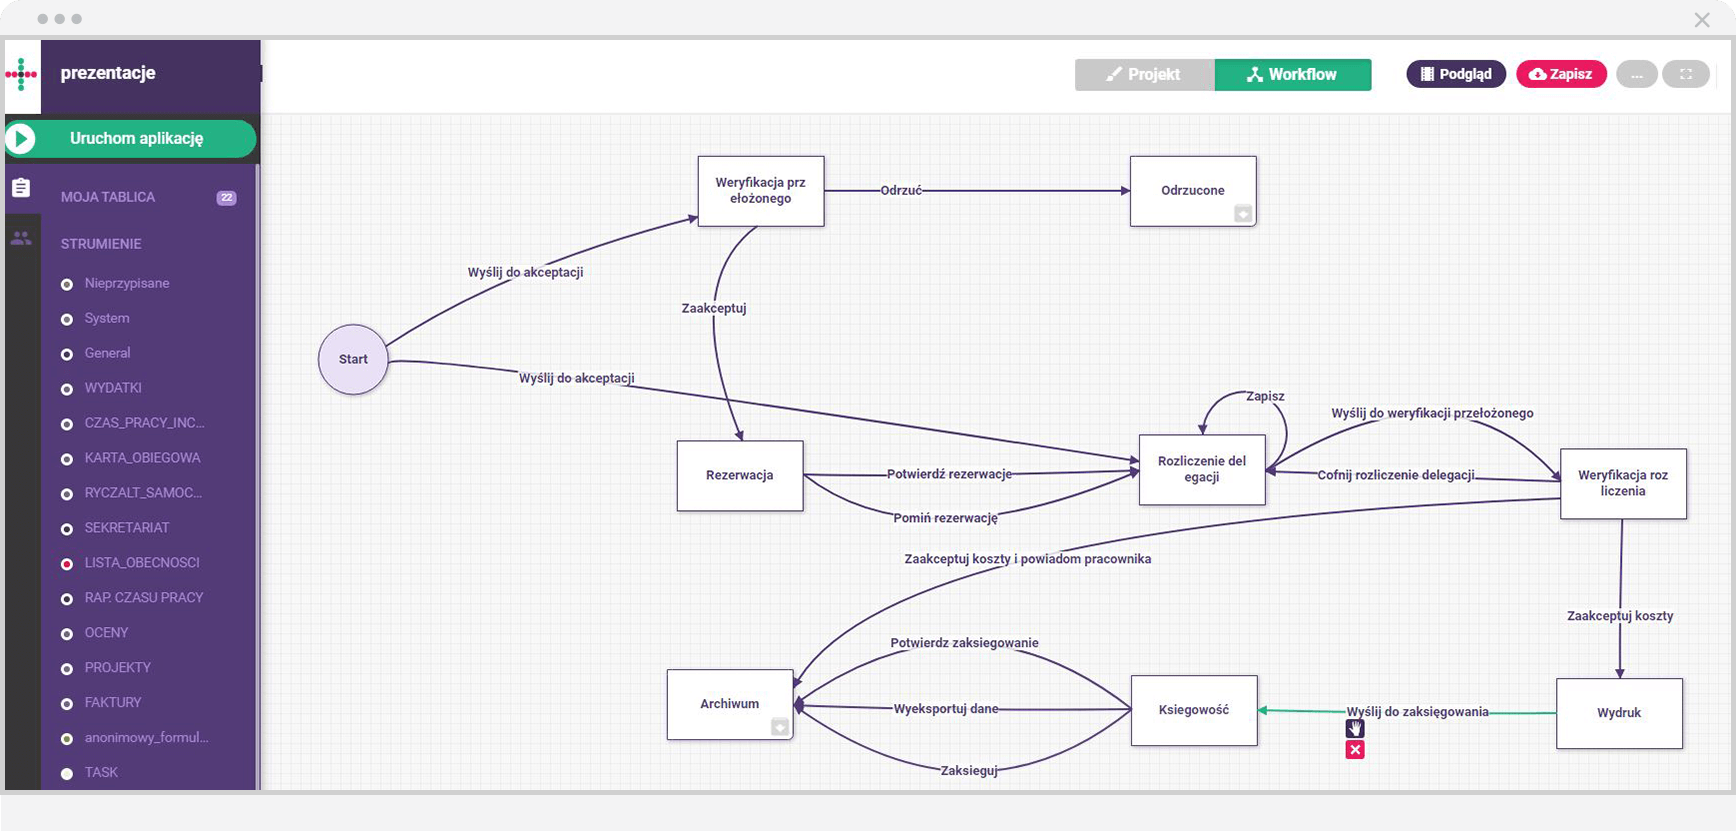Viewport: 1736px width, 831px height.
Task: Switch to the Workflow tab
Action: (x=1292, y=74)
